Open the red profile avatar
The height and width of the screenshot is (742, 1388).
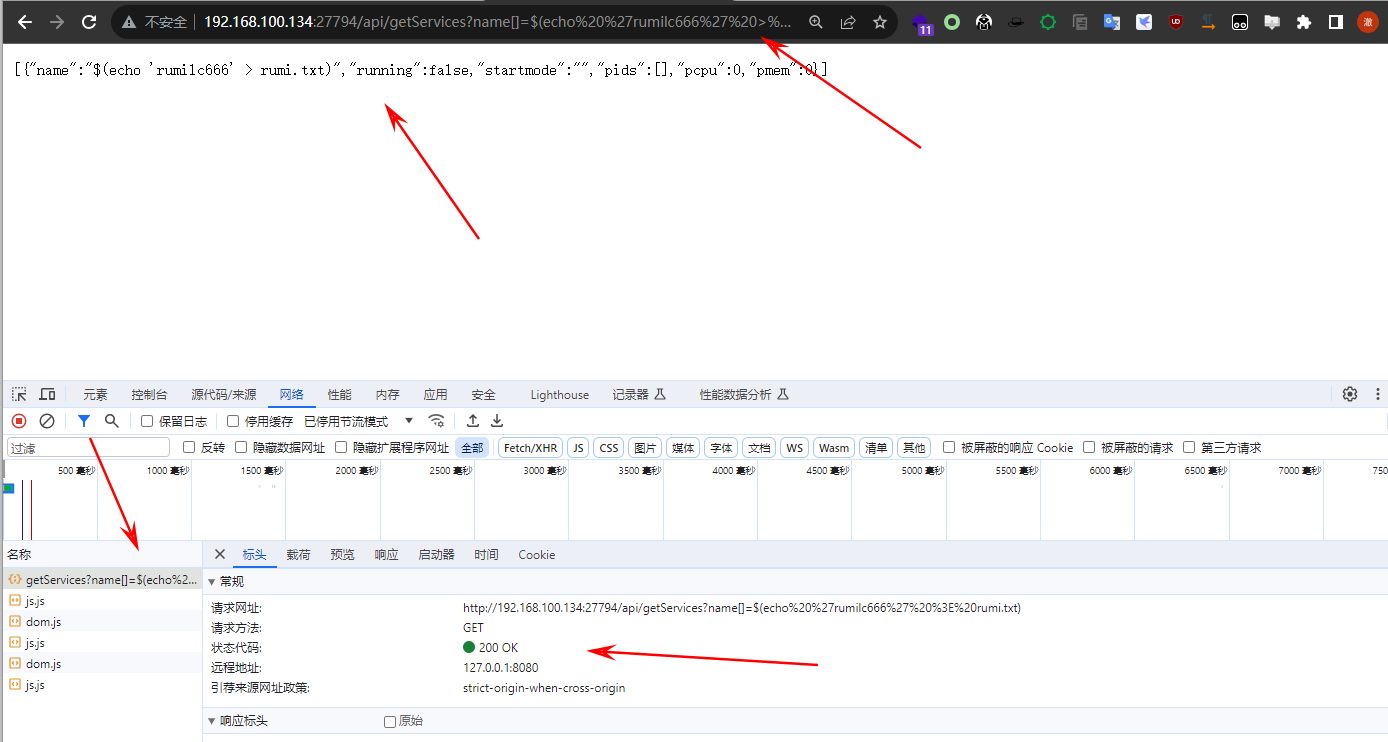pyautogui.click(x=1367, y=21)
